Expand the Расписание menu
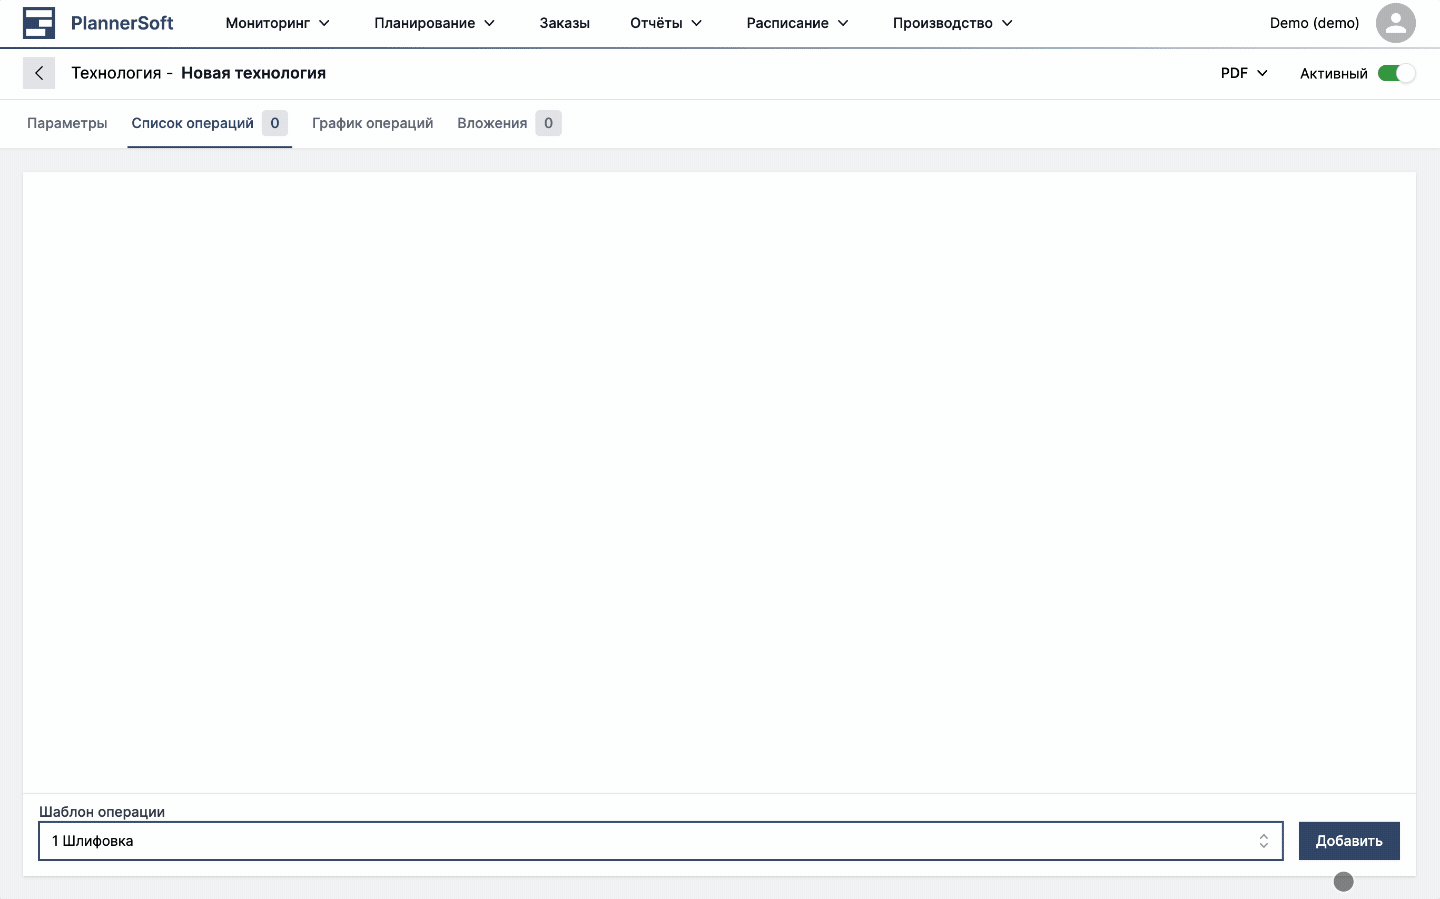Viewport: 1440px width, 899px height. coord(797,23)
